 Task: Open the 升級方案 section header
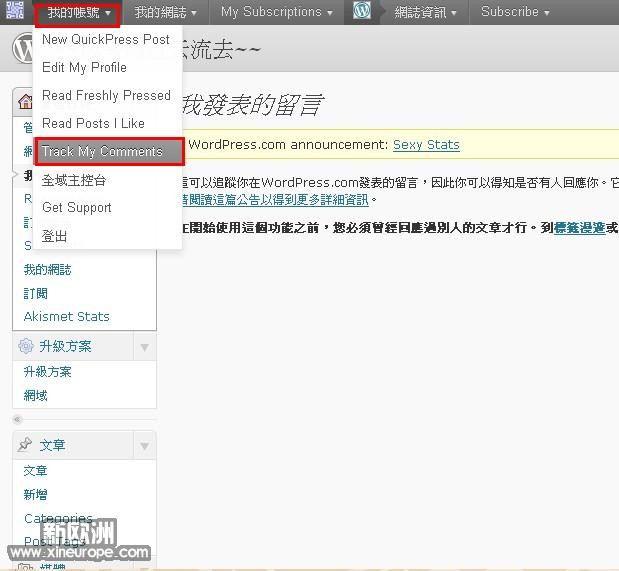[65, 346]
